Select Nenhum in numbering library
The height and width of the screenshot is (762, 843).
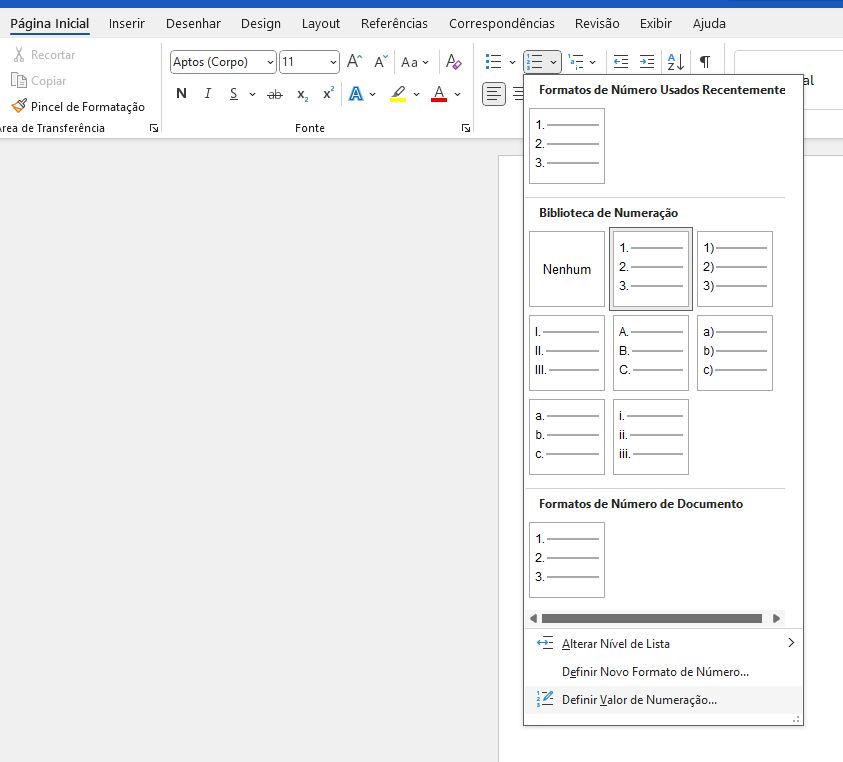(567, 269)
